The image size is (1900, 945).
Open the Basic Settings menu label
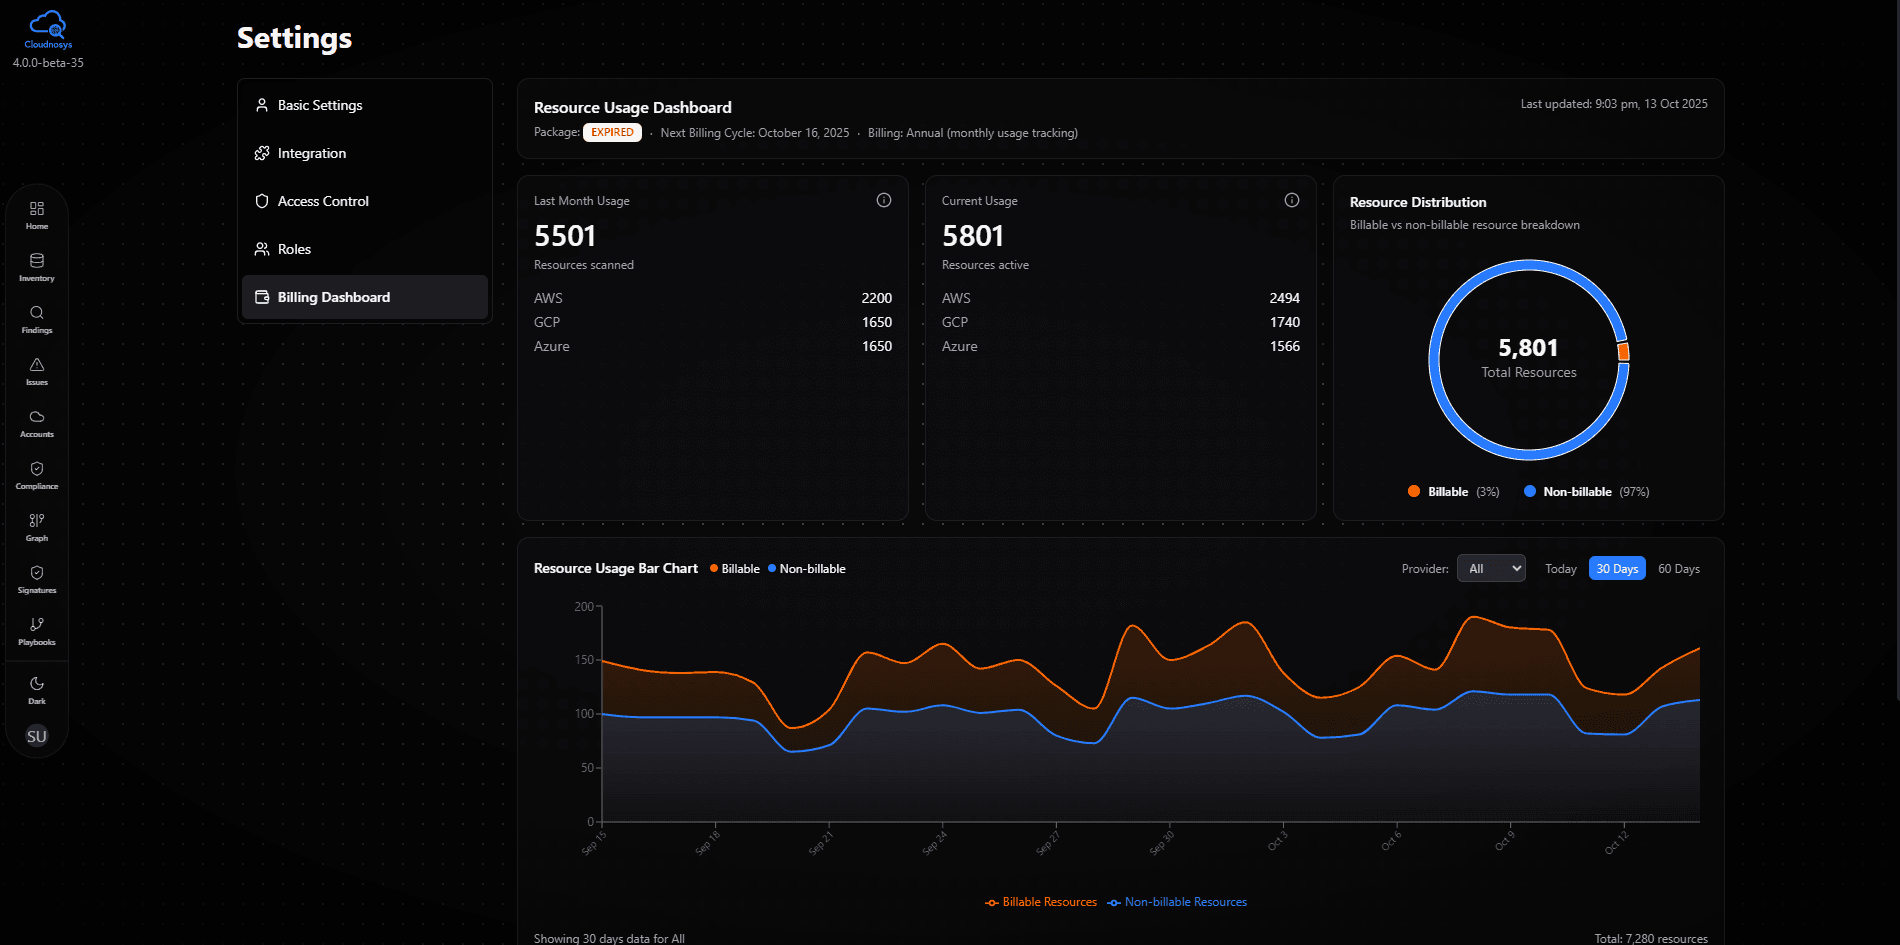320,105
